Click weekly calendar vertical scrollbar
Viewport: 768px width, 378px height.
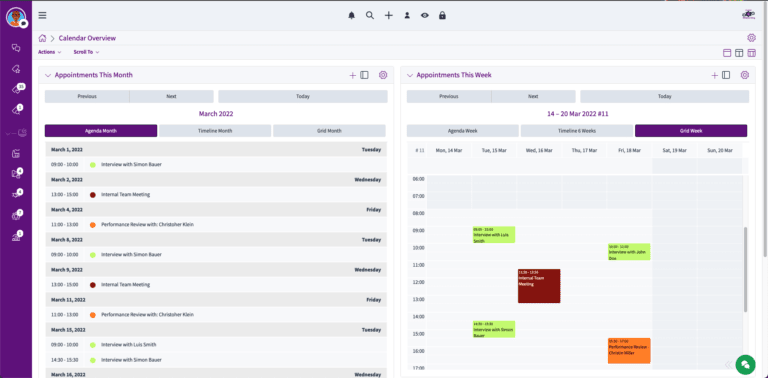tap(745, 269)
